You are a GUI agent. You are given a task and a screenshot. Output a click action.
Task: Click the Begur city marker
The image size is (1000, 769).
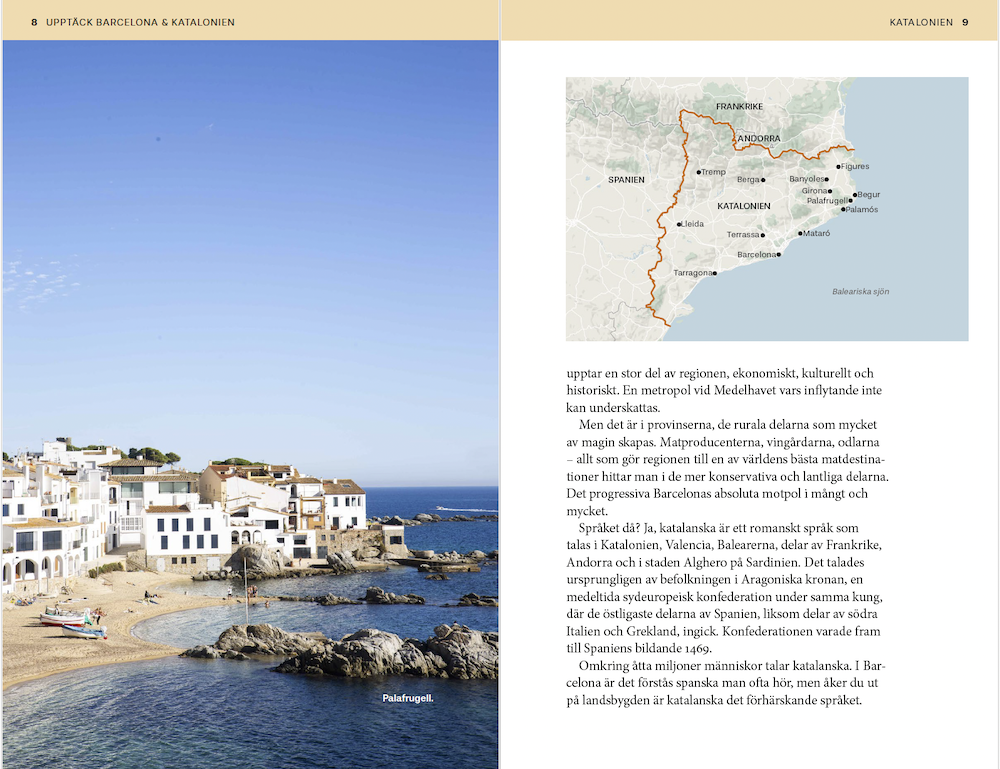point(855,195)
